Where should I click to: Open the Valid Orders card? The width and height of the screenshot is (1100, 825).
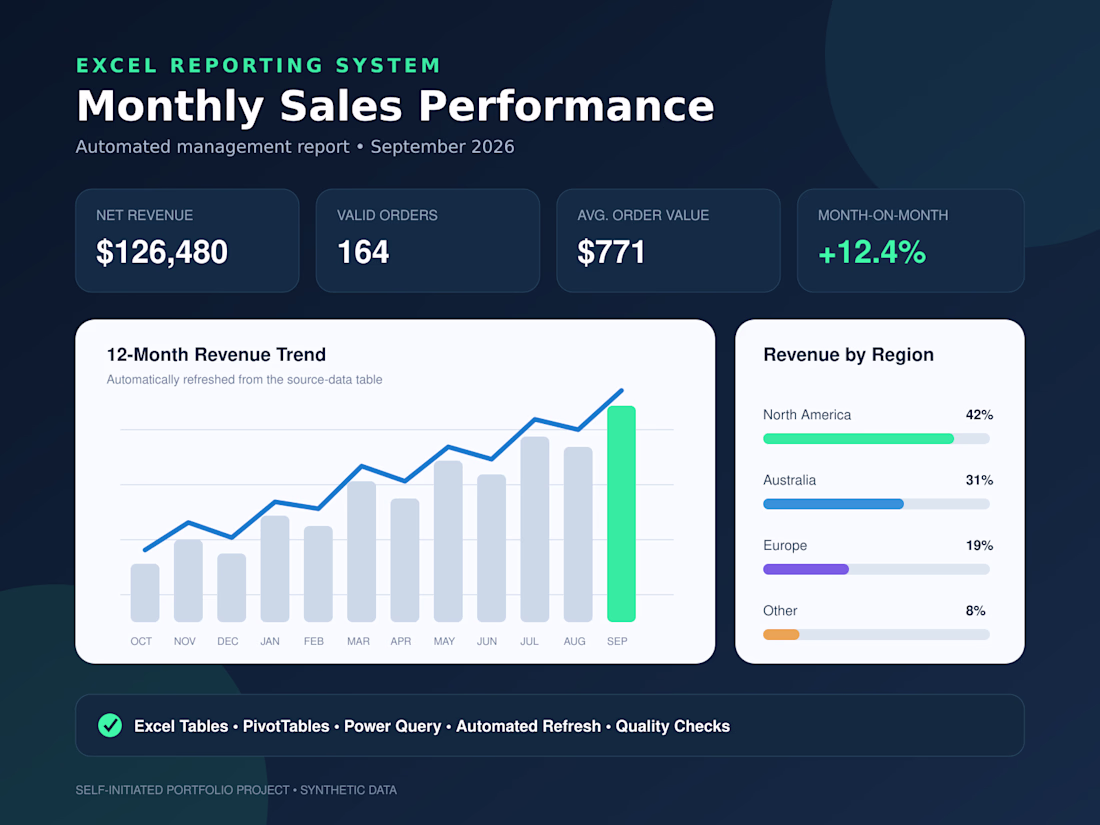[x=428, y=241]
